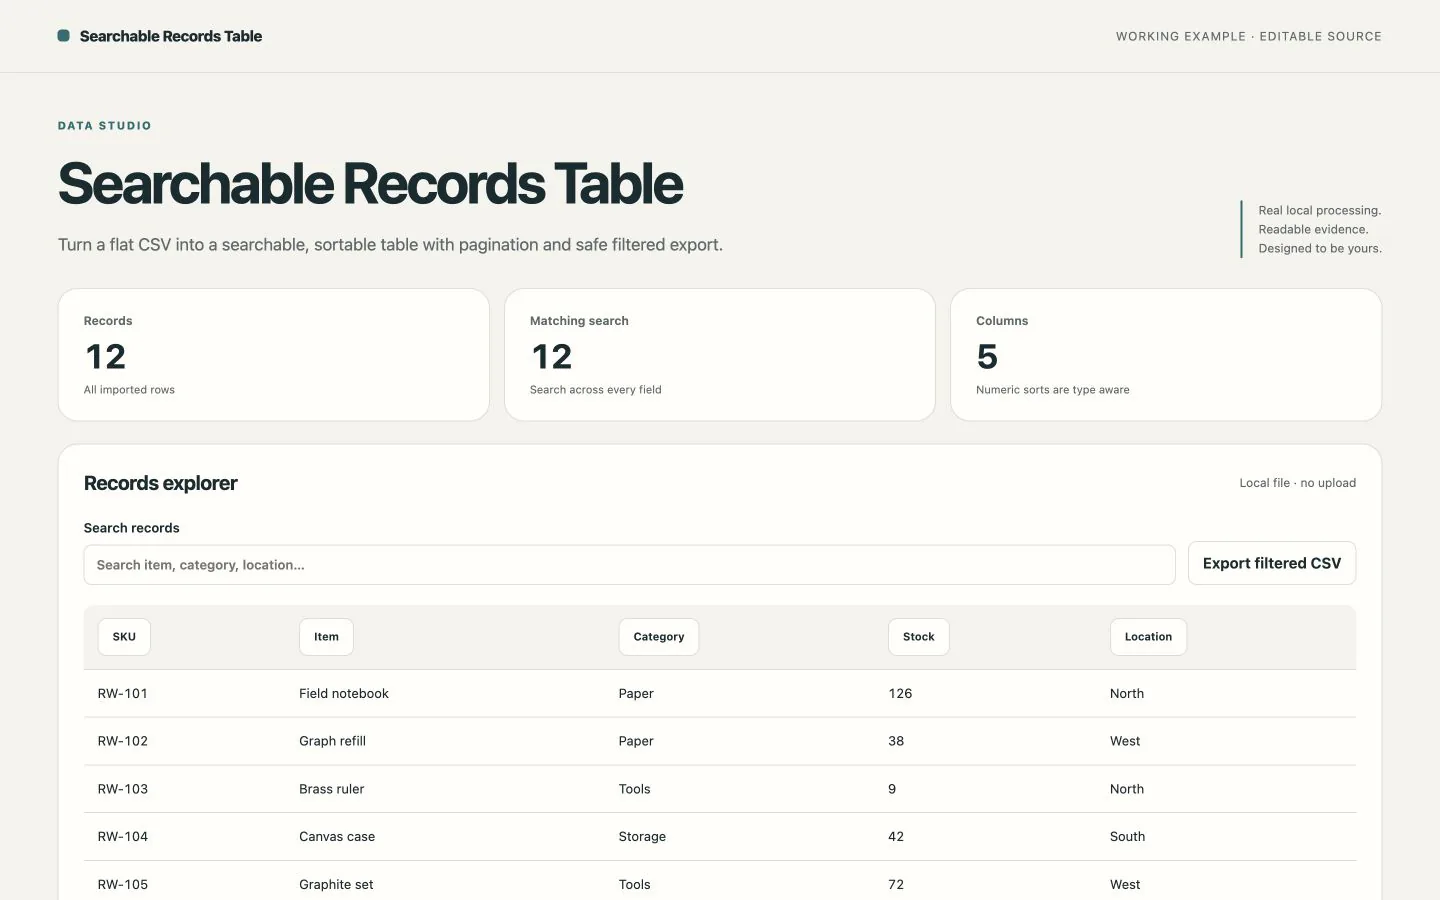
Task: Click the Canvas case item cell
Action: click(x=337, y=837)
